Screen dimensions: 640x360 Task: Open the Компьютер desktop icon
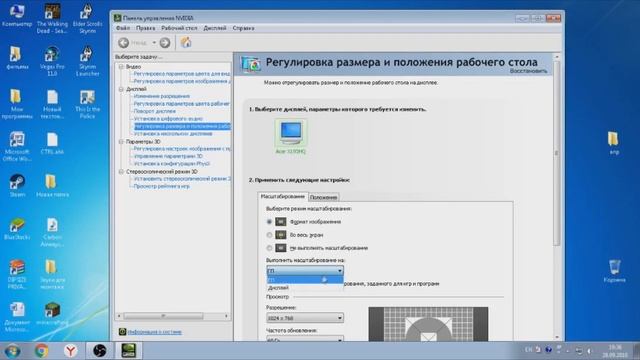pos(17,15)
